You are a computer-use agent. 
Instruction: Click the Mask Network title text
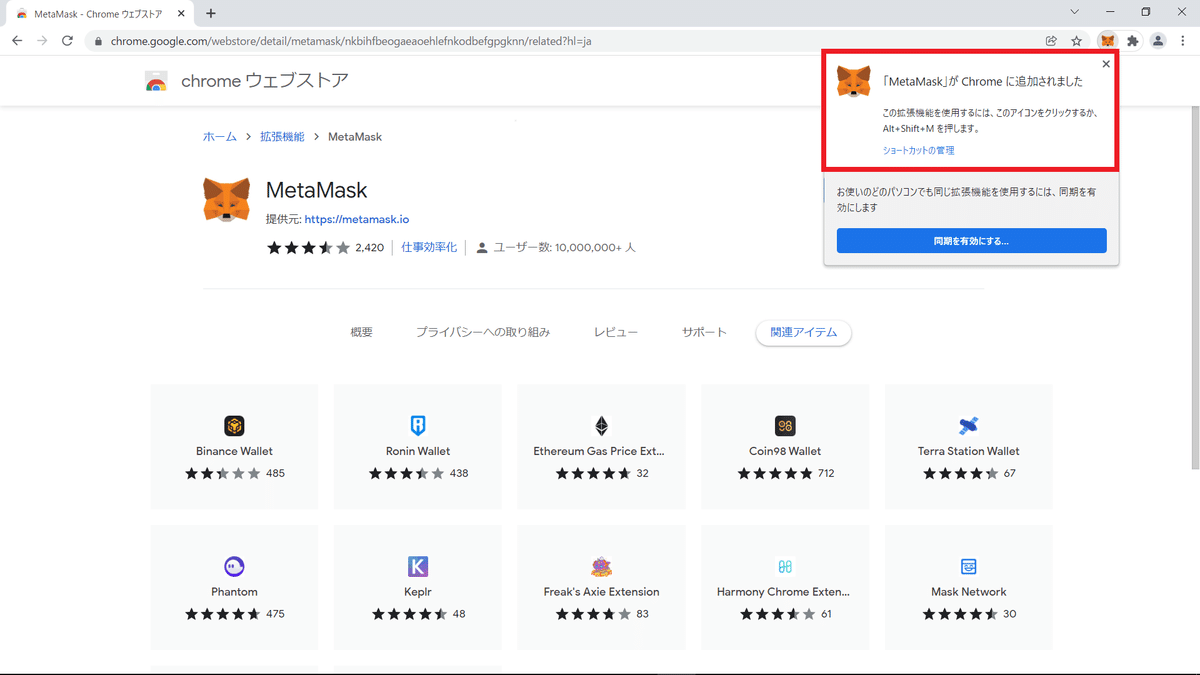point(968,592)
